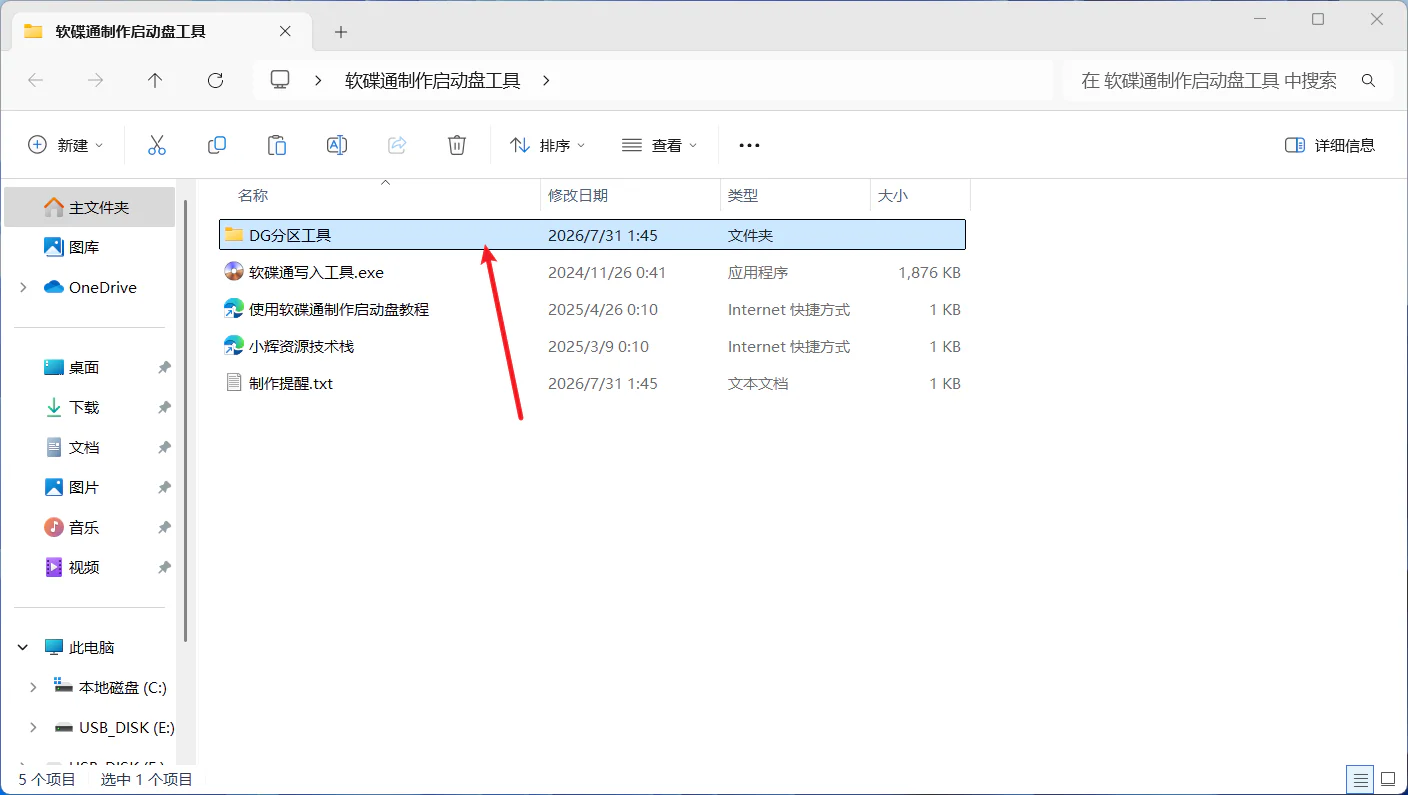Screen dimensions: 1408x795
Task: Select the 小辉资源技术栈 shortcut
Action: 592,346
